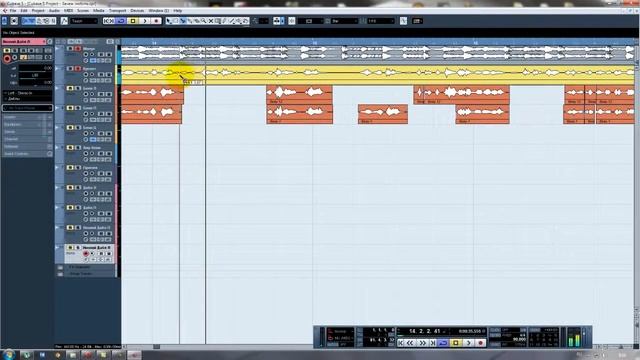
Task: Select the Object Selection arrow tool
Action: click(169, 21)
